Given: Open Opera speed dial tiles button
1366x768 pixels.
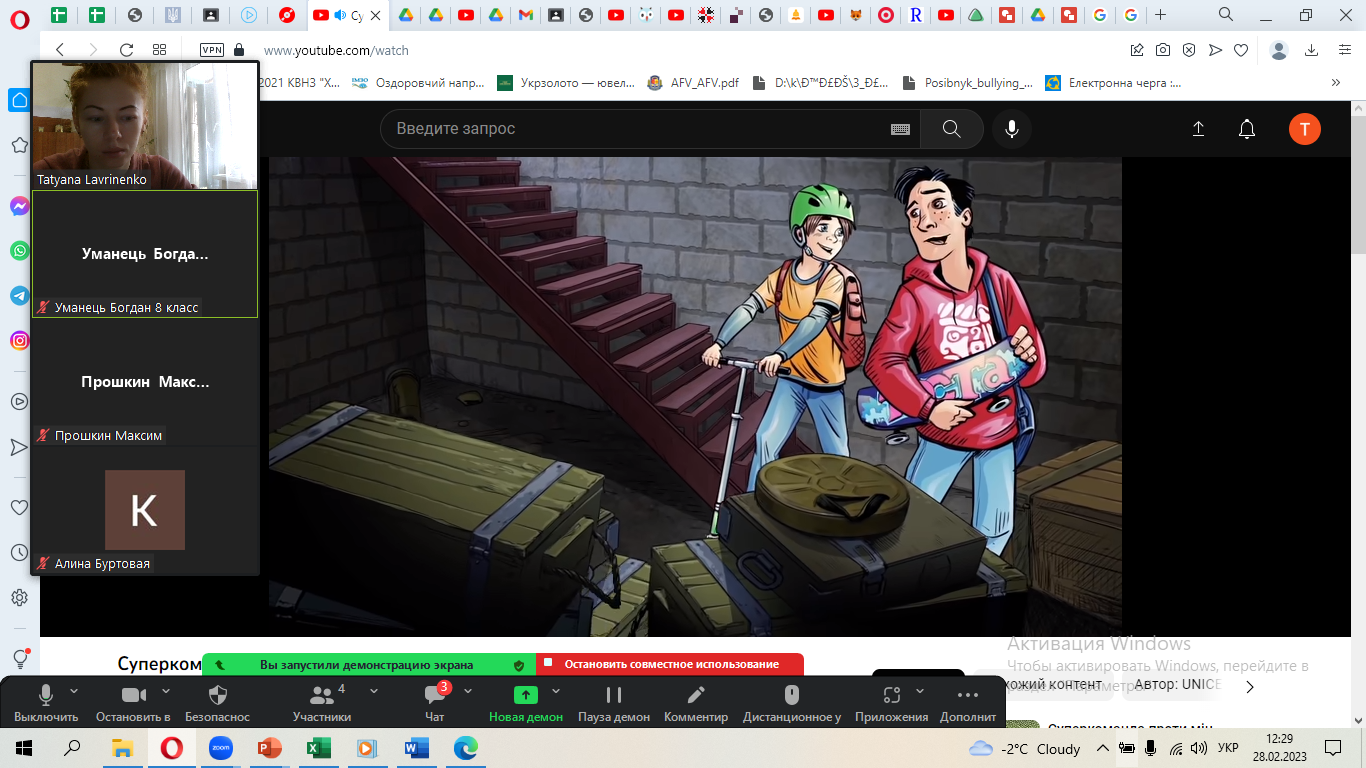Looking at the screenshot, I should (x=160, y=50).
